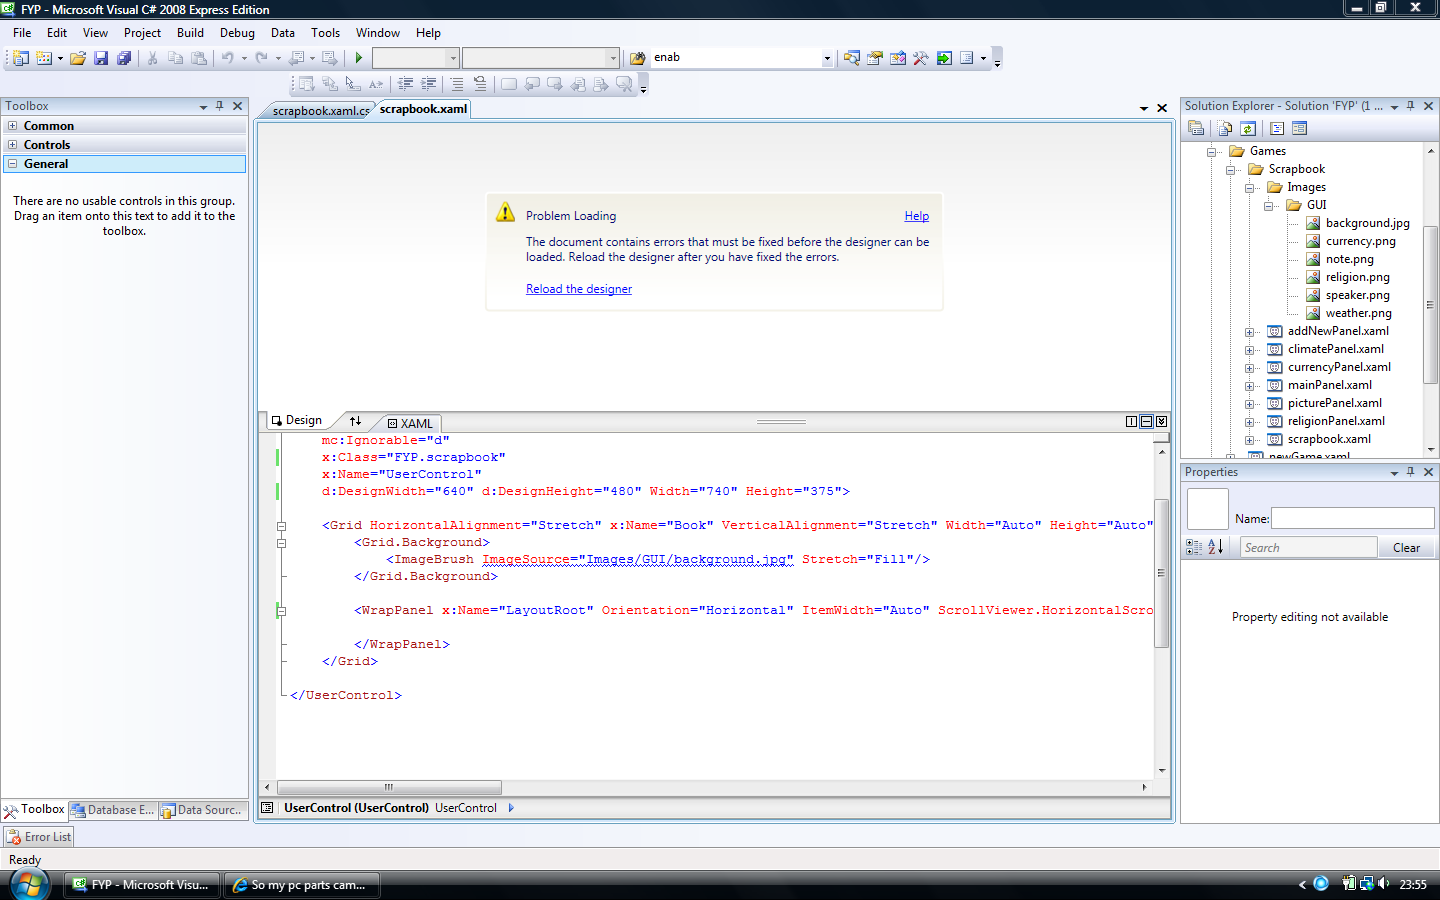Click the 'Reload the designer' link

coord(579,289)
